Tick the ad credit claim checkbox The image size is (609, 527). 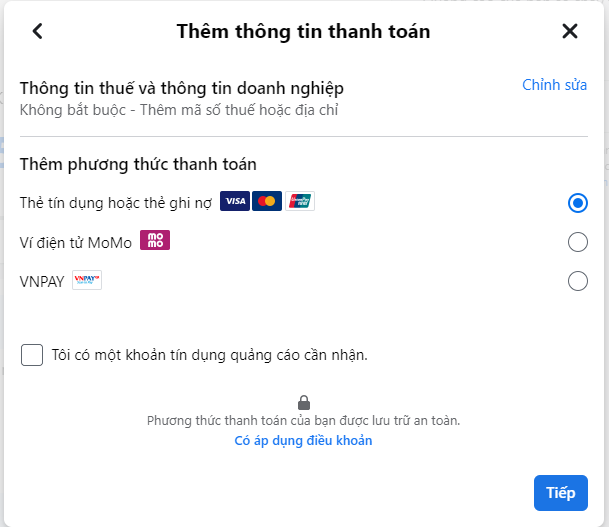click(x=32, y=355)
